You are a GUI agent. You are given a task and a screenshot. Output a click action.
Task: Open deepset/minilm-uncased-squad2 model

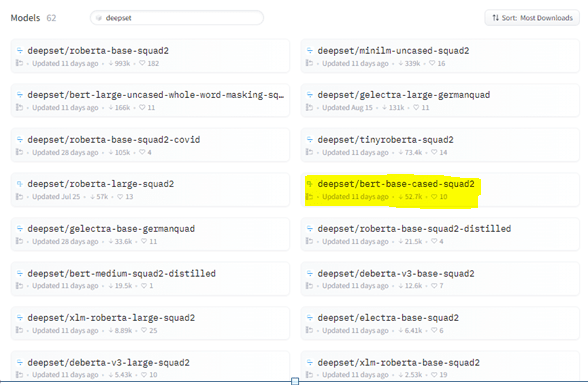[x=440, y=56]
